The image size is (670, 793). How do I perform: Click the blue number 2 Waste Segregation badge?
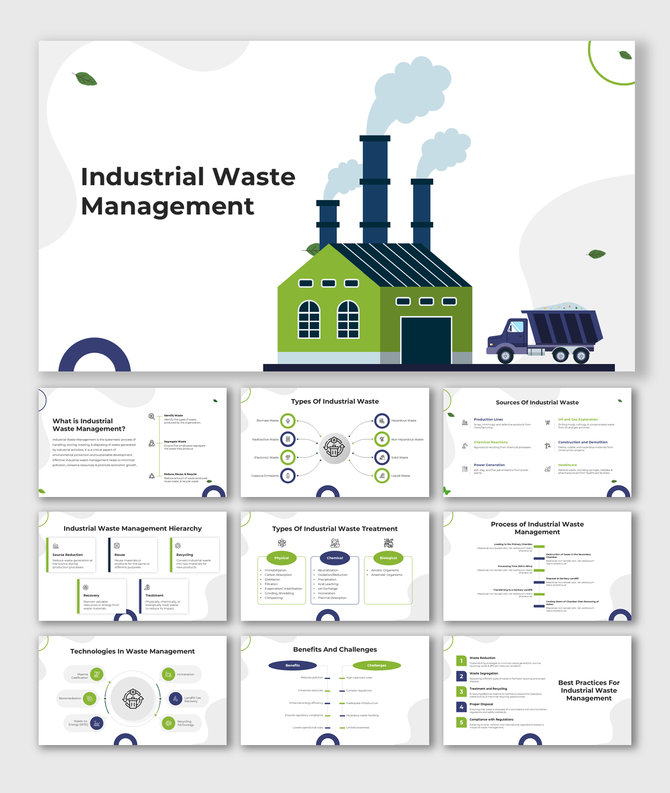point(461,676)
